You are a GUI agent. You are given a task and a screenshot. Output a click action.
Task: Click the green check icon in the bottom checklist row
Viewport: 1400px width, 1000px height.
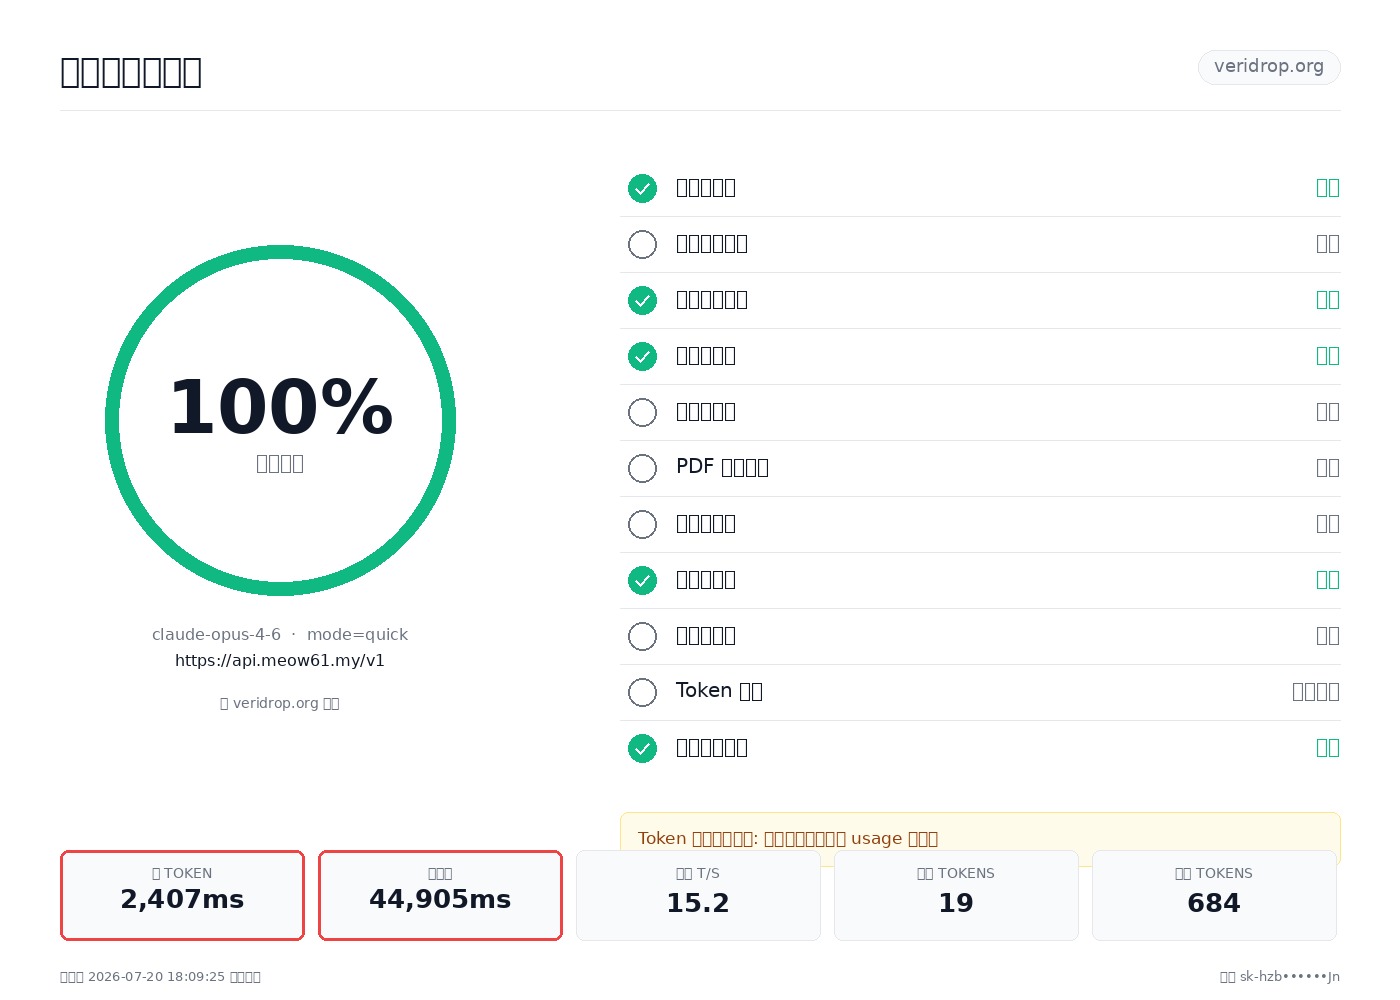coord(642,748)
